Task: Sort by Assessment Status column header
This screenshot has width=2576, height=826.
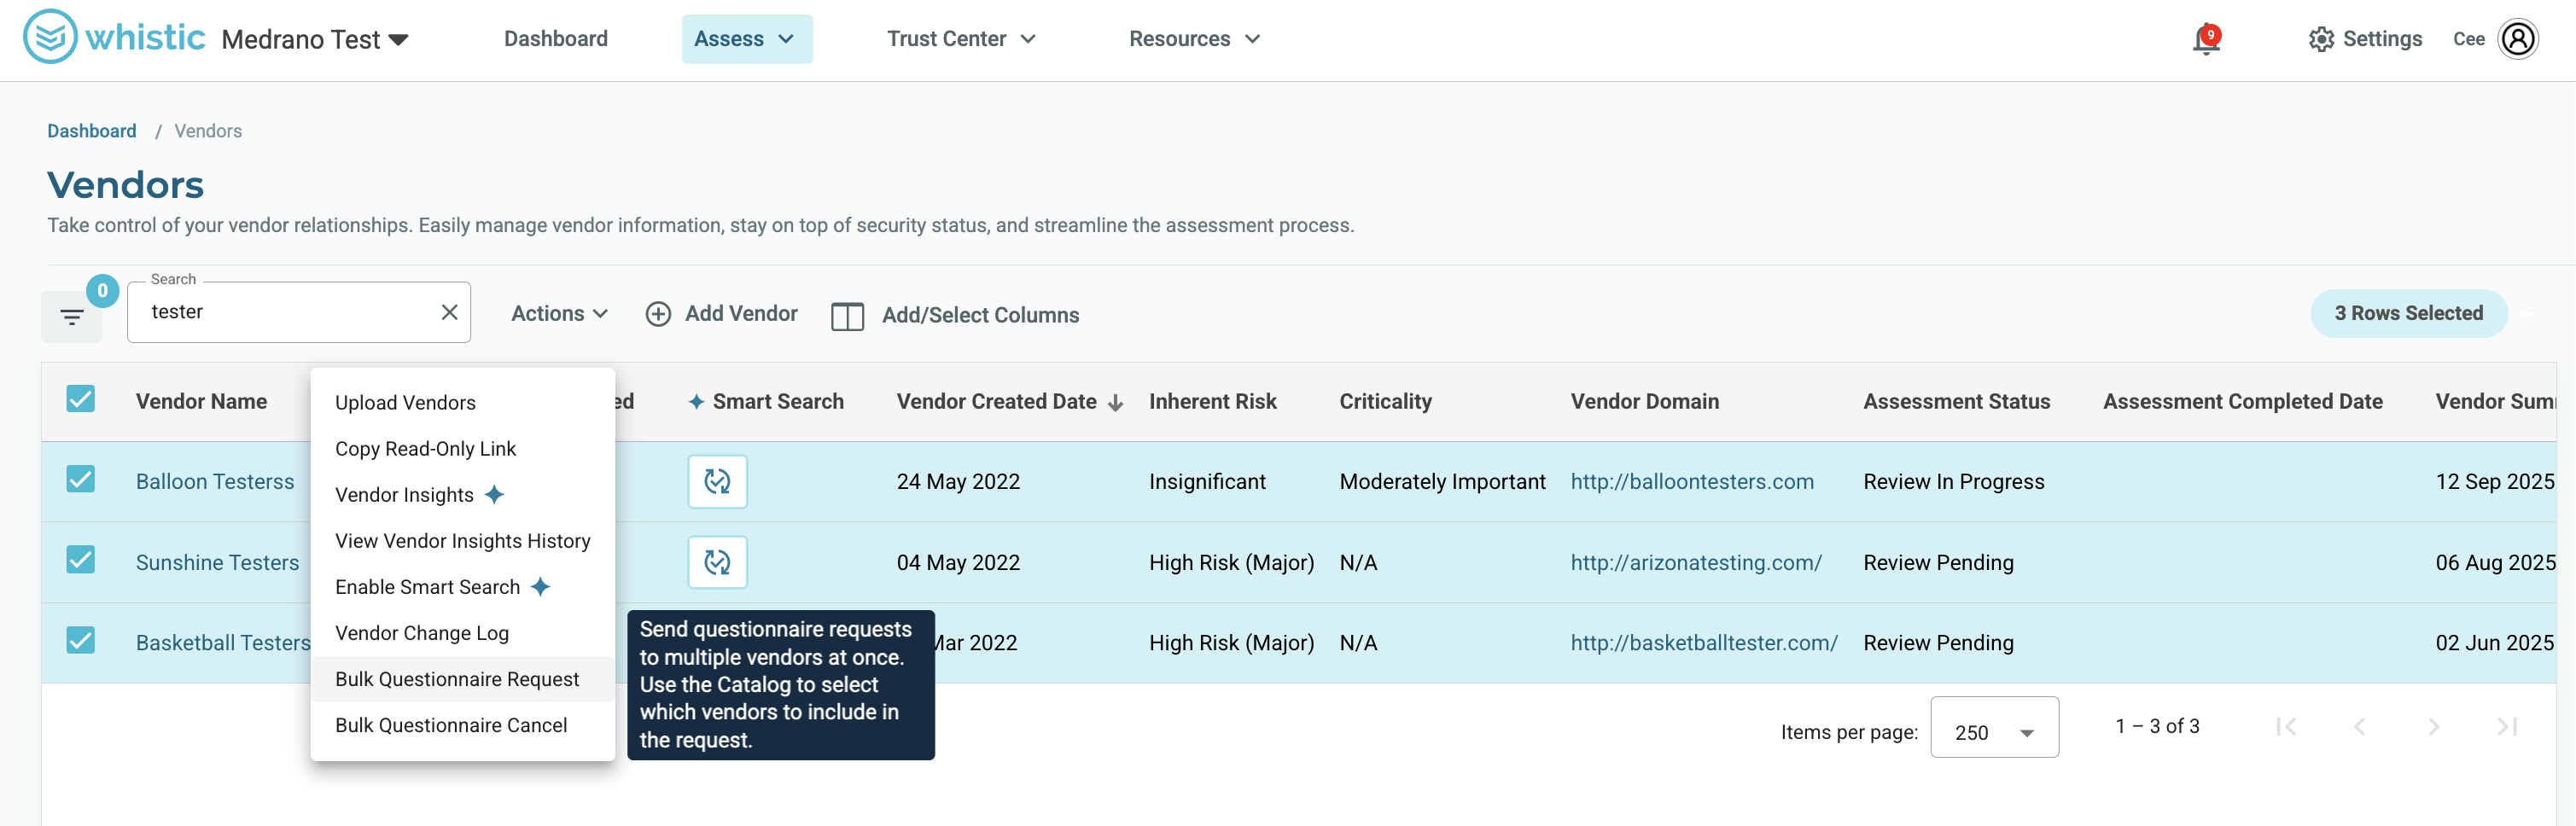Action: click(1956, 401)
